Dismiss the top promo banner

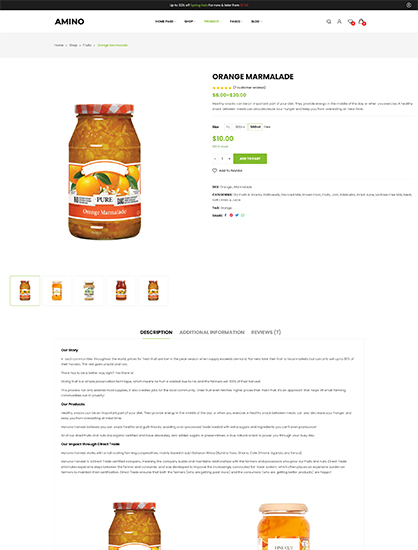pos(409,5)
